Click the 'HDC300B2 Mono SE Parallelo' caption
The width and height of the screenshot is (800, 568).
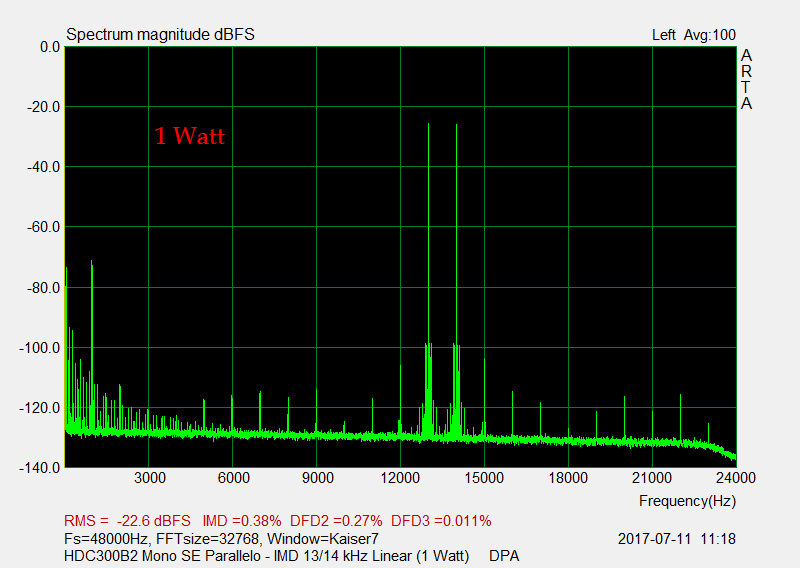pyautogui.click(x=162, y=556)
